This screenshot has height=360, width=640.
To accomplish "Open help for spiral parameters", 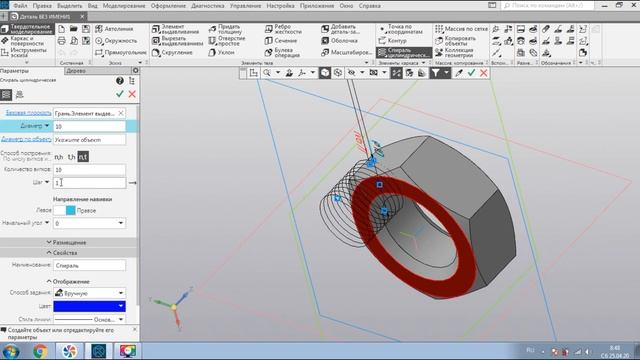I will click(120, 81).
